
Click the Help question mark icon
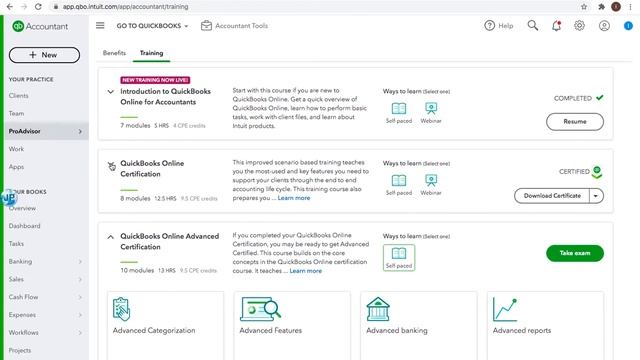(x=489, y=26)
